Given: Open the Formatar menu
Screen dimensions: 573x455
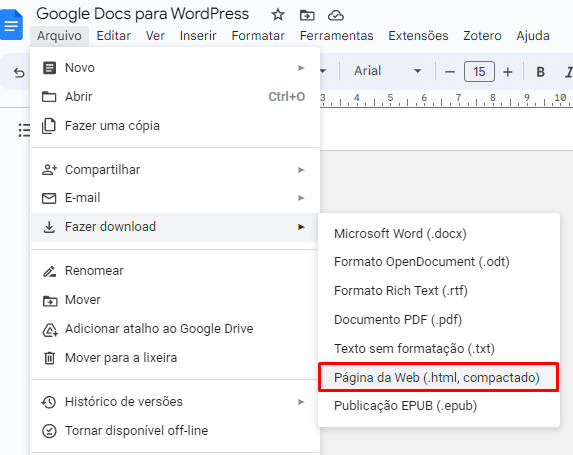Looking at the screenshot, I should coord(258,36).
